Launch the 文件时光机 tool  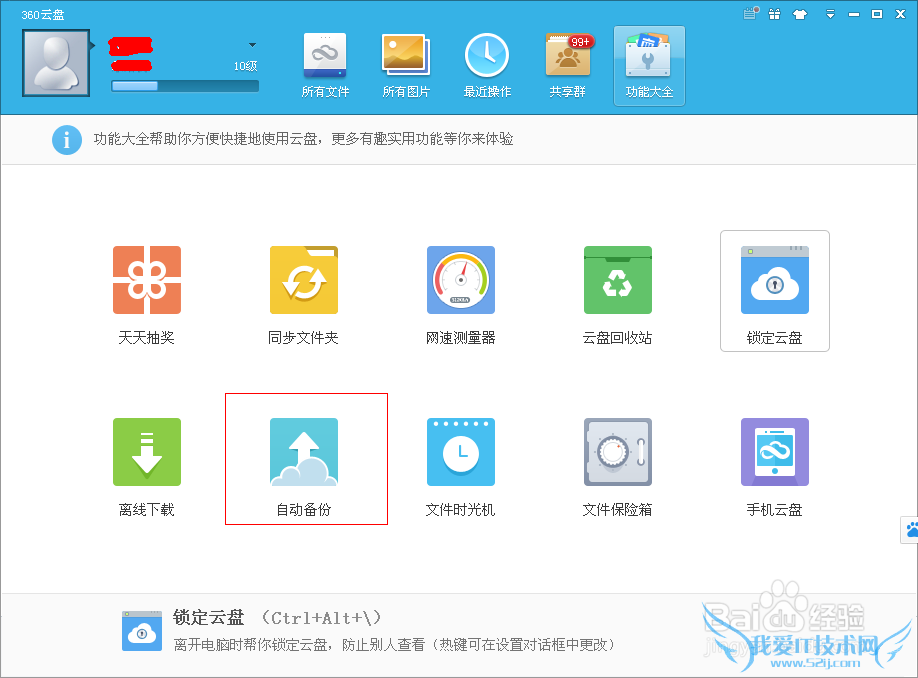[x=461, y=467]
